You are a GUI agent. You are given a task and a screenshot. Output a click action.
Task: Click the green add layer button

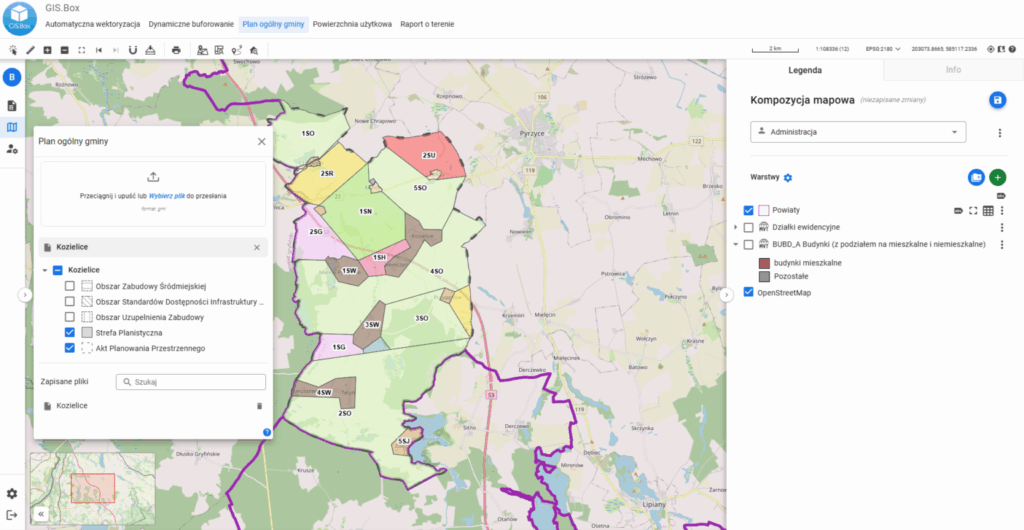(997, 177)
